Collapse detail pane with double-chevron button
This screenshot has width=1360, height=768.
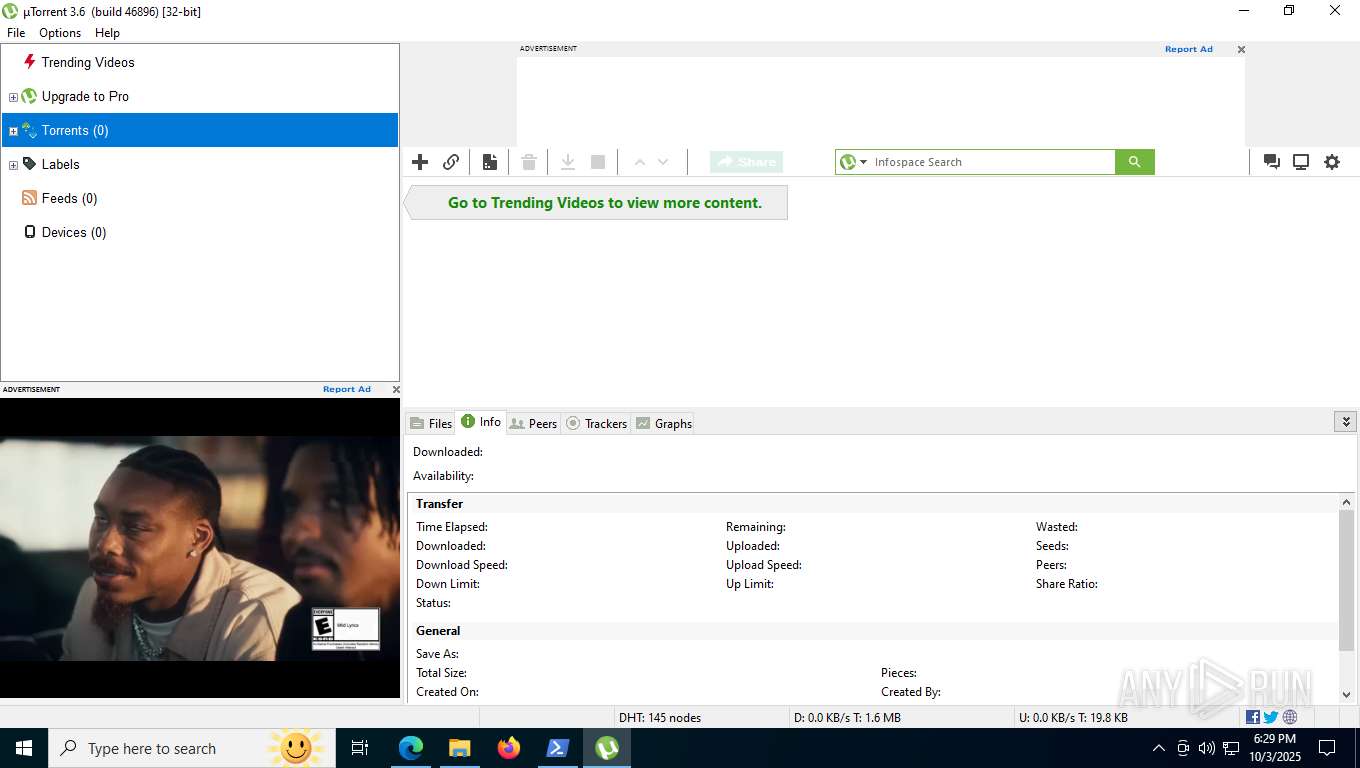tap(1345, 422)
